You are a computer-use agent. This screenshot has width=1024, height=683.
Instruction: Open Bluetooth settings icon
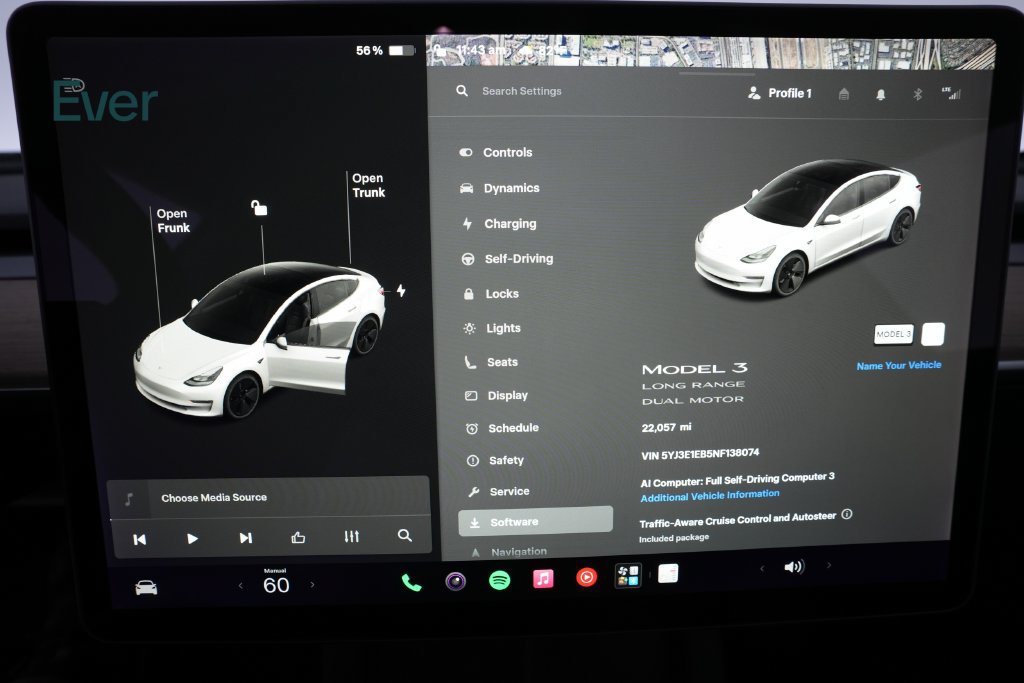click(917, 95)
